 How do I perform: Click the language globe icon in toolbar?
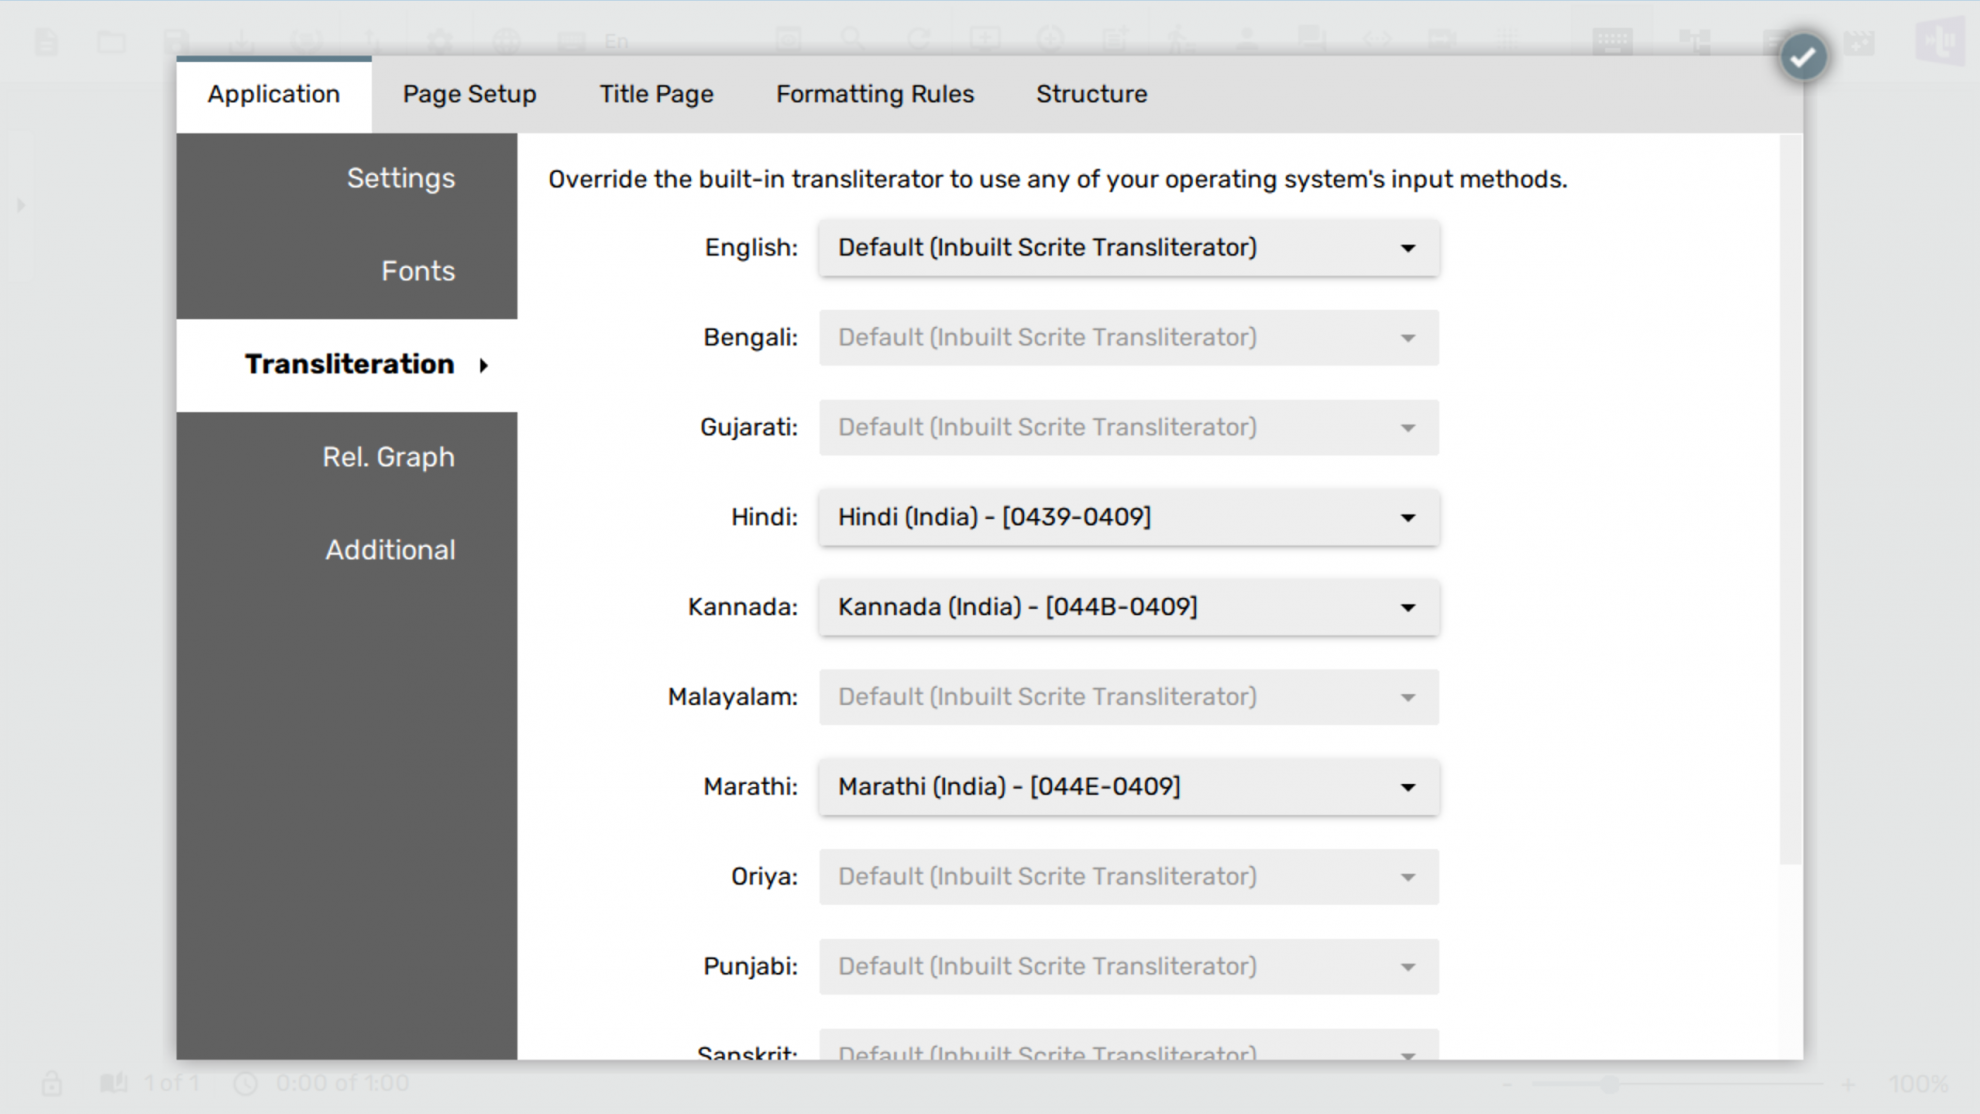[506, 40]
